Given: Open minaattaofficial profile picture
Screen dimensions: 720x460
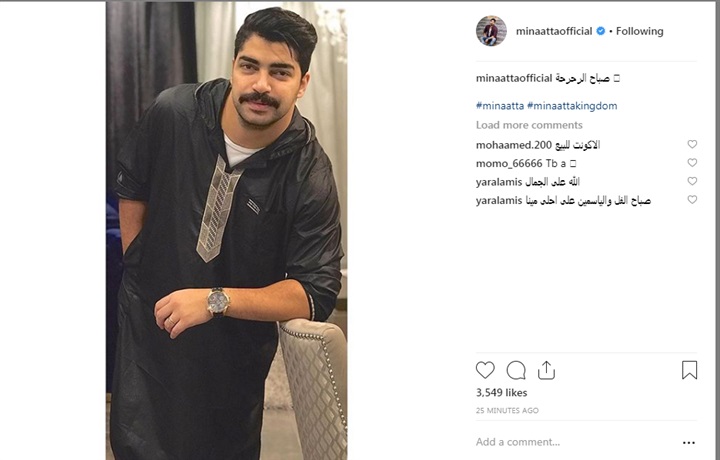Looking at the screenshot, I should [491, 31].
